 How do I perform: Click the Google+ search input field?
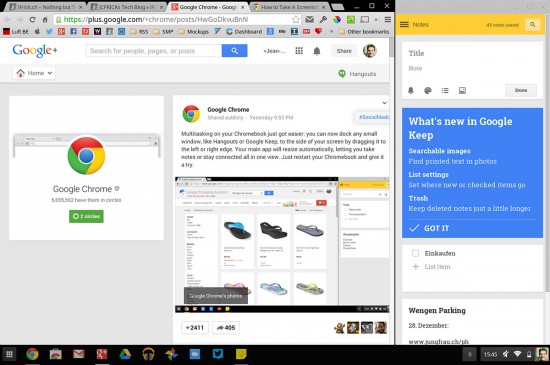154,51
